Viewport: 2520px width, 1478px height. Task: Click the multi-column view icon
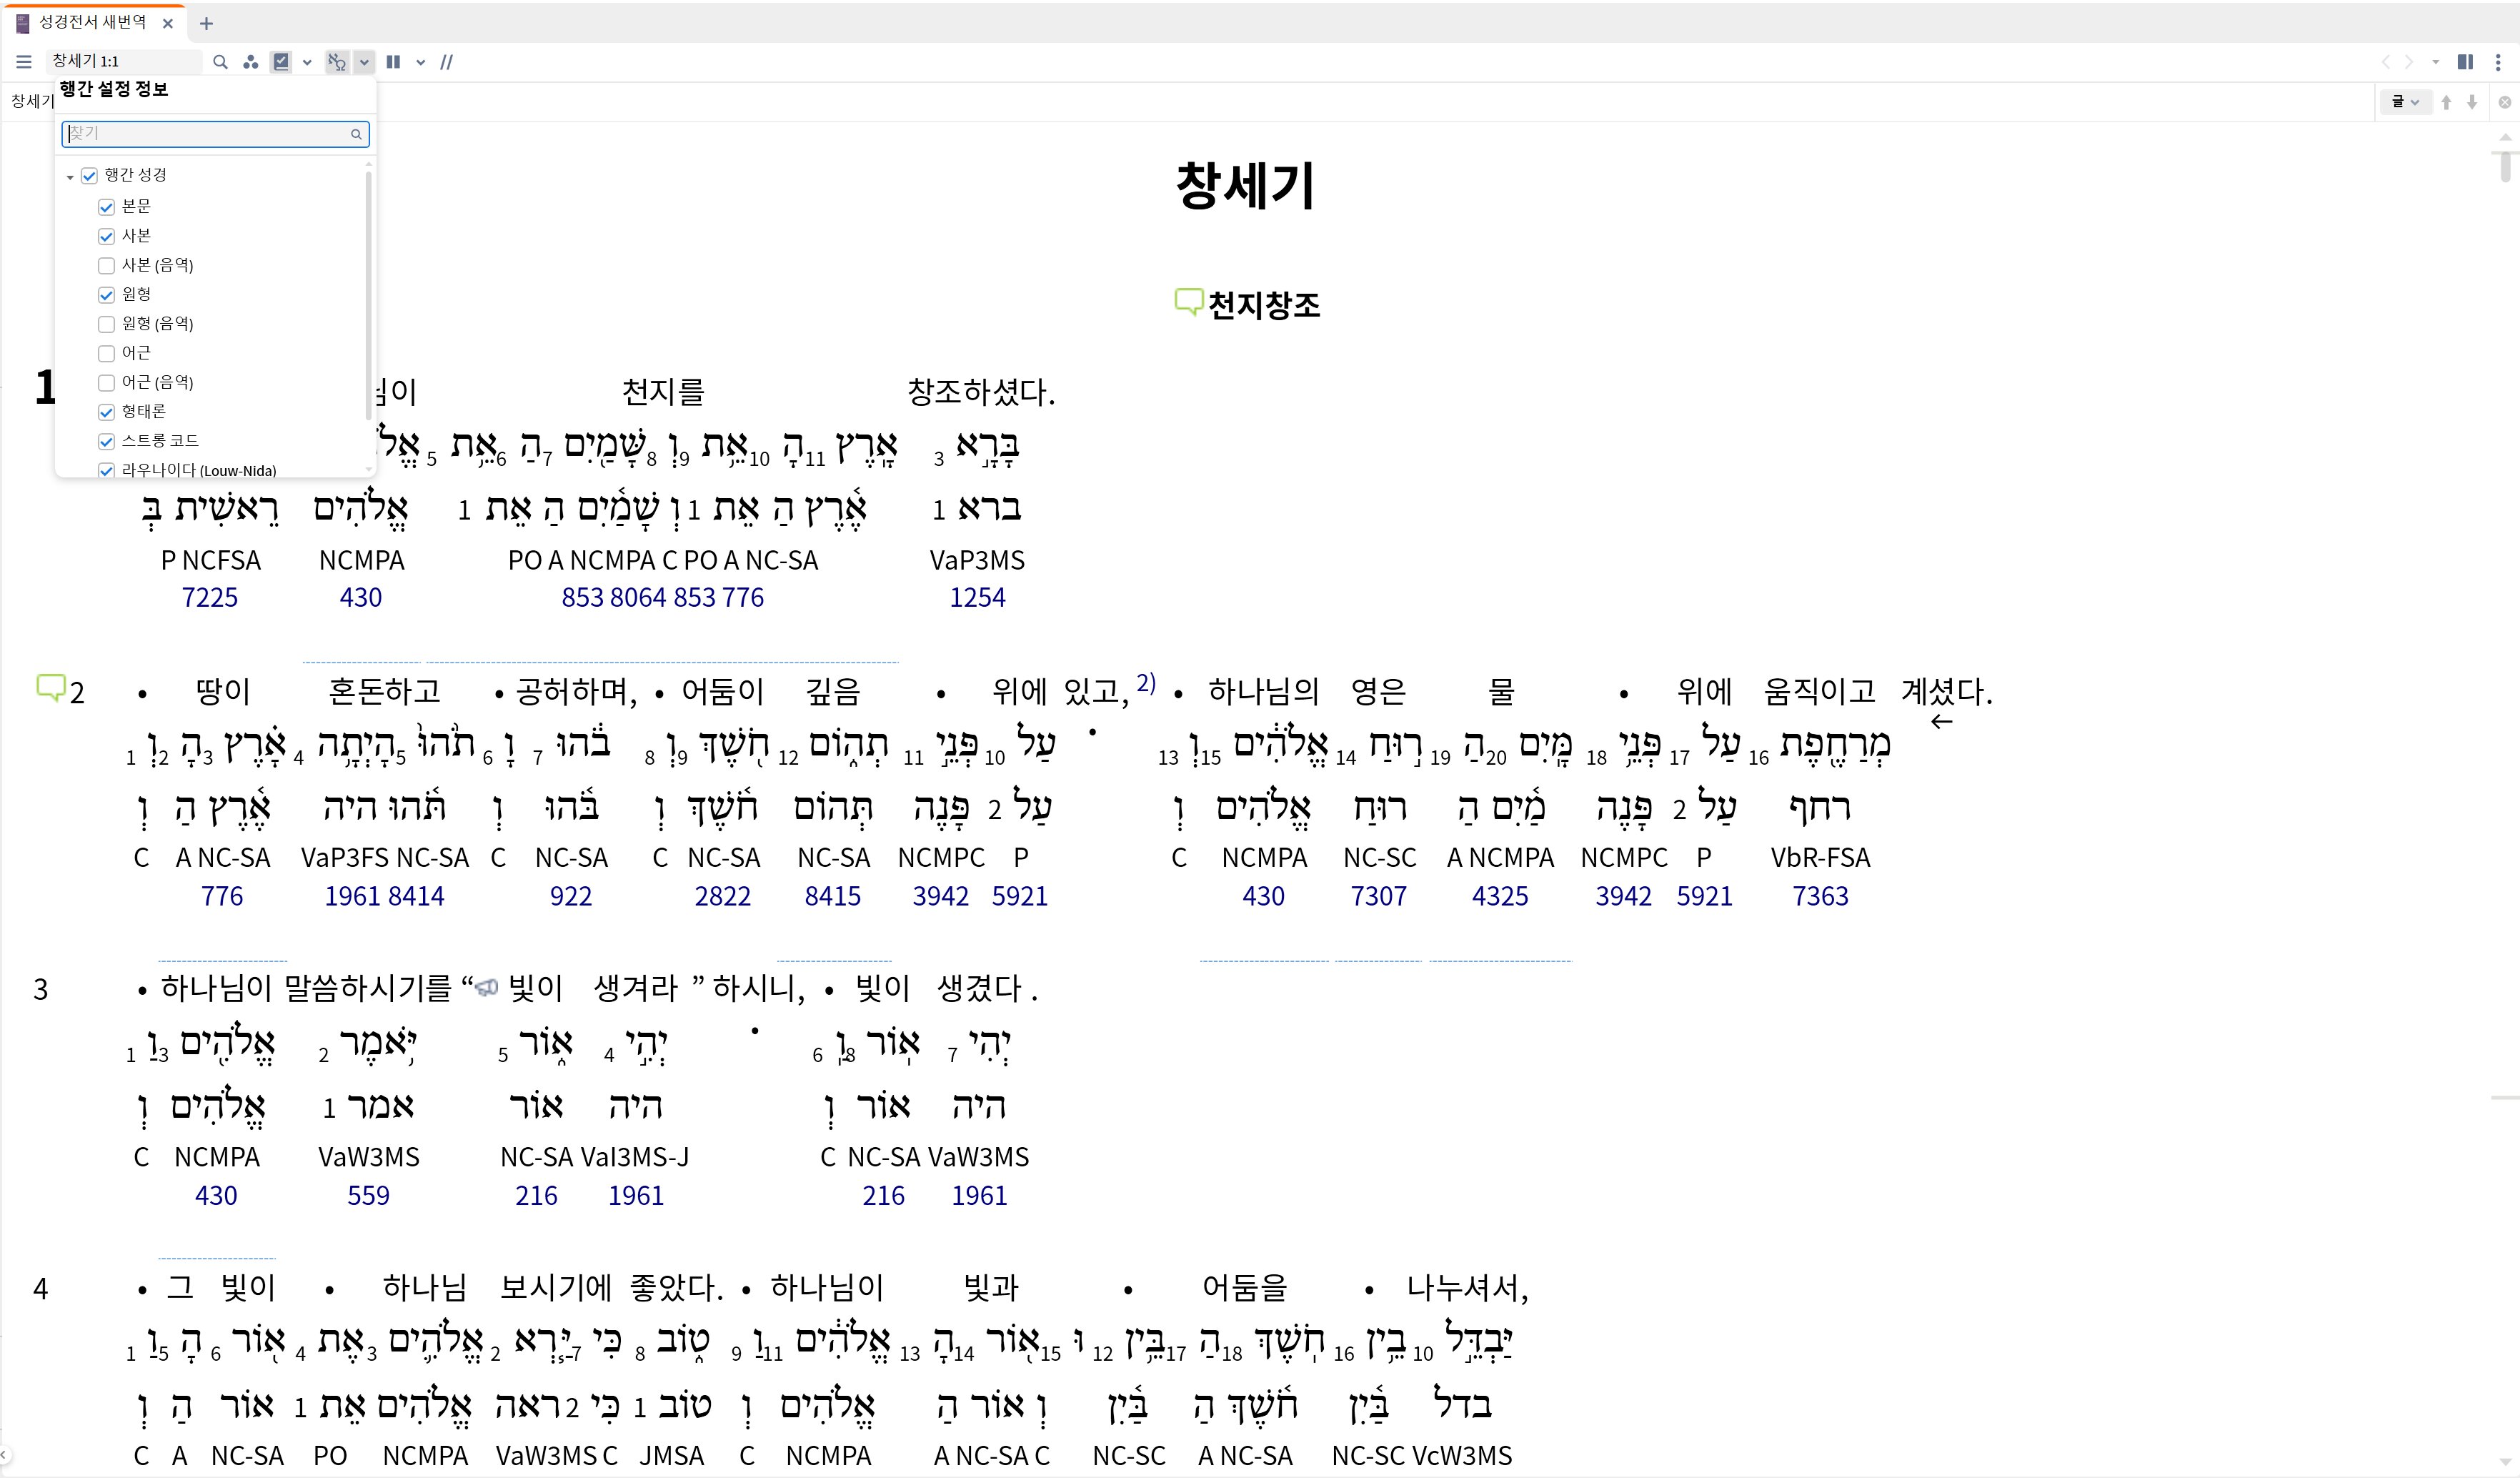pyautogui.click(x=393, y=62)
